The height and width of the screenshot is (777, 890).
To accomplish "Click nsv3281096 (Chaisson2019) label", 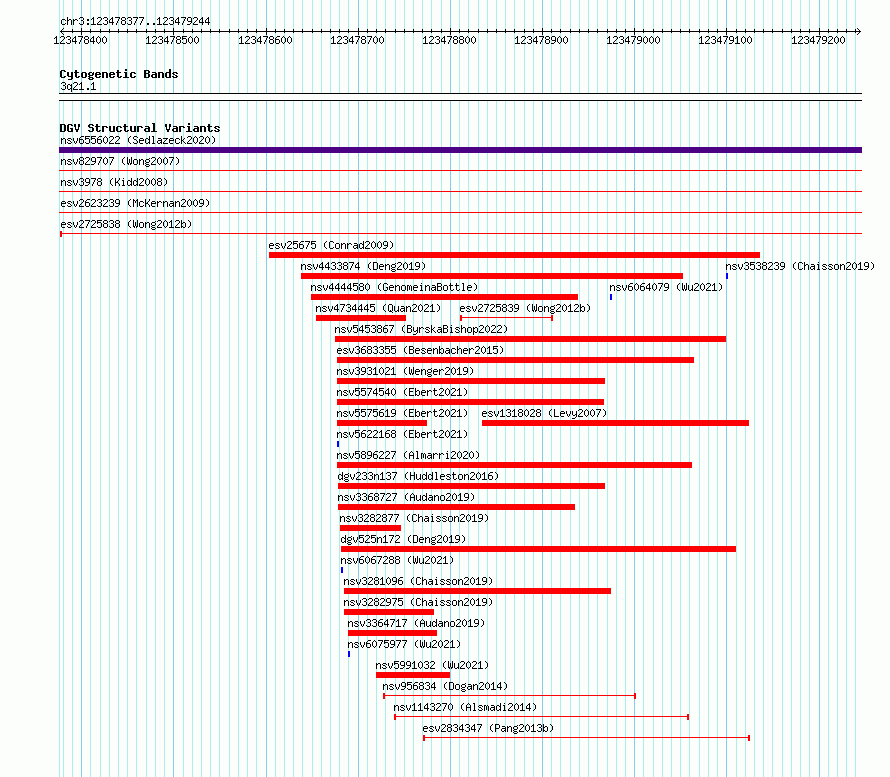I will coord(418,581).
